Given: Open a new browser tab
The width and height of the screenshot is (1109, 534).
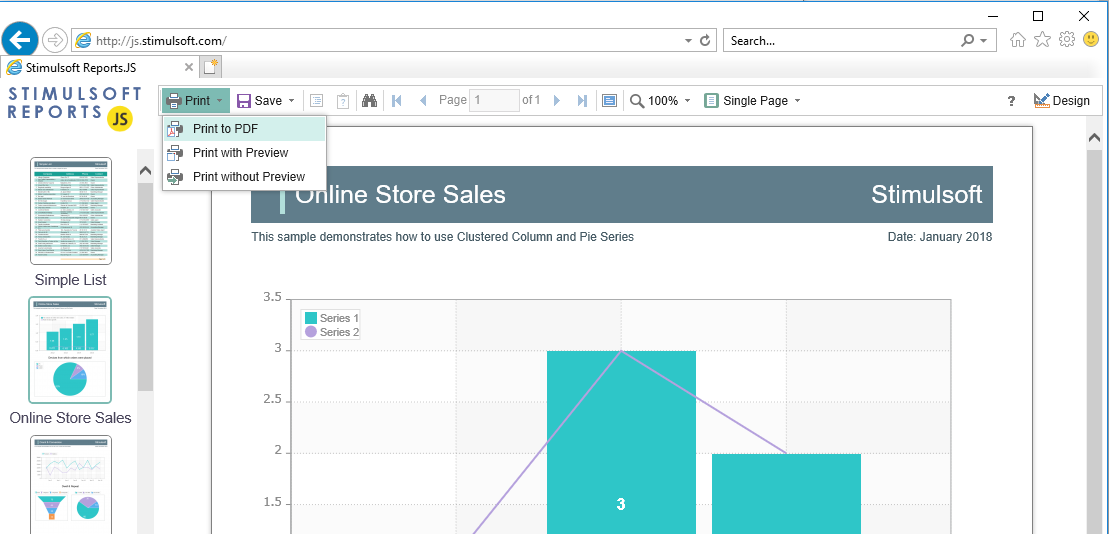Looking at the screenshot, I should tap(211, 67).
